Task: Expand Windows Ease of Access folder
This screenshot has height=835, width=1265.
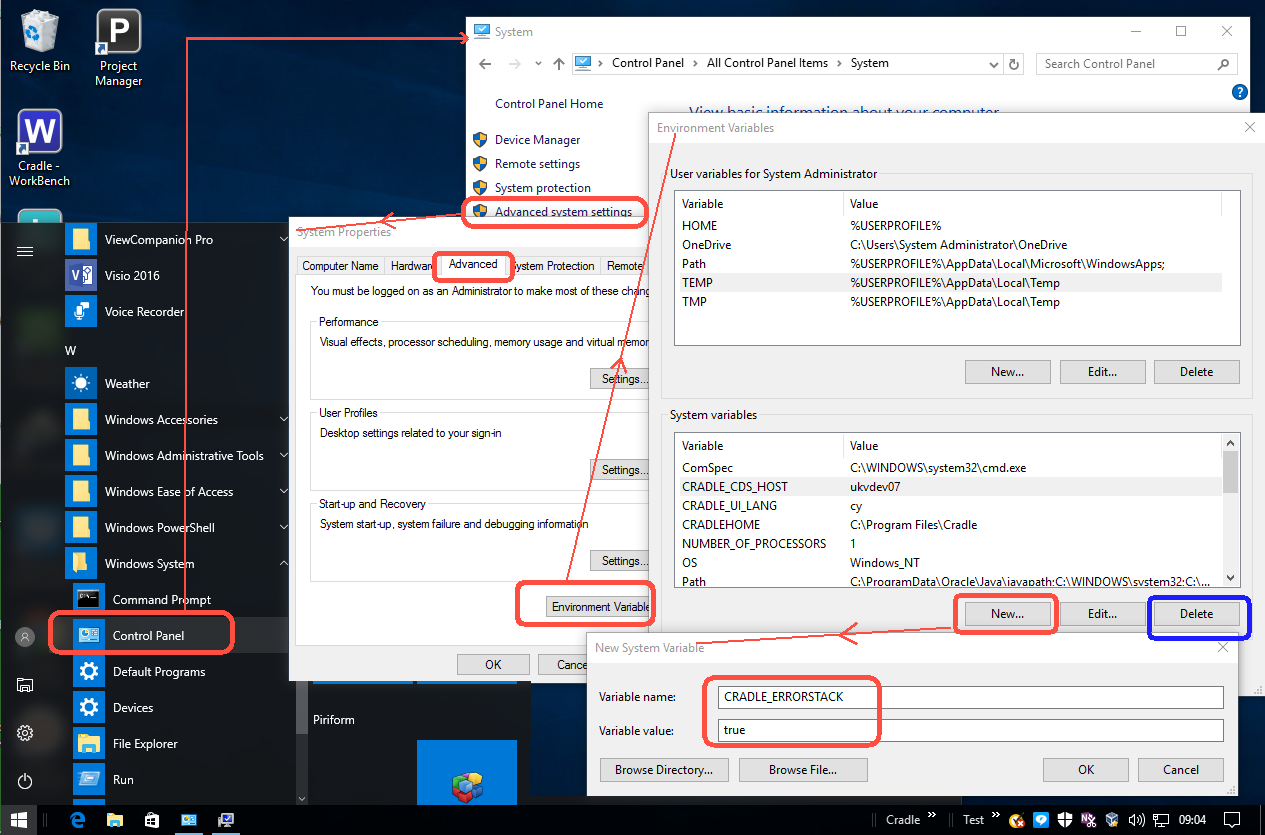Action: (284, 492)
